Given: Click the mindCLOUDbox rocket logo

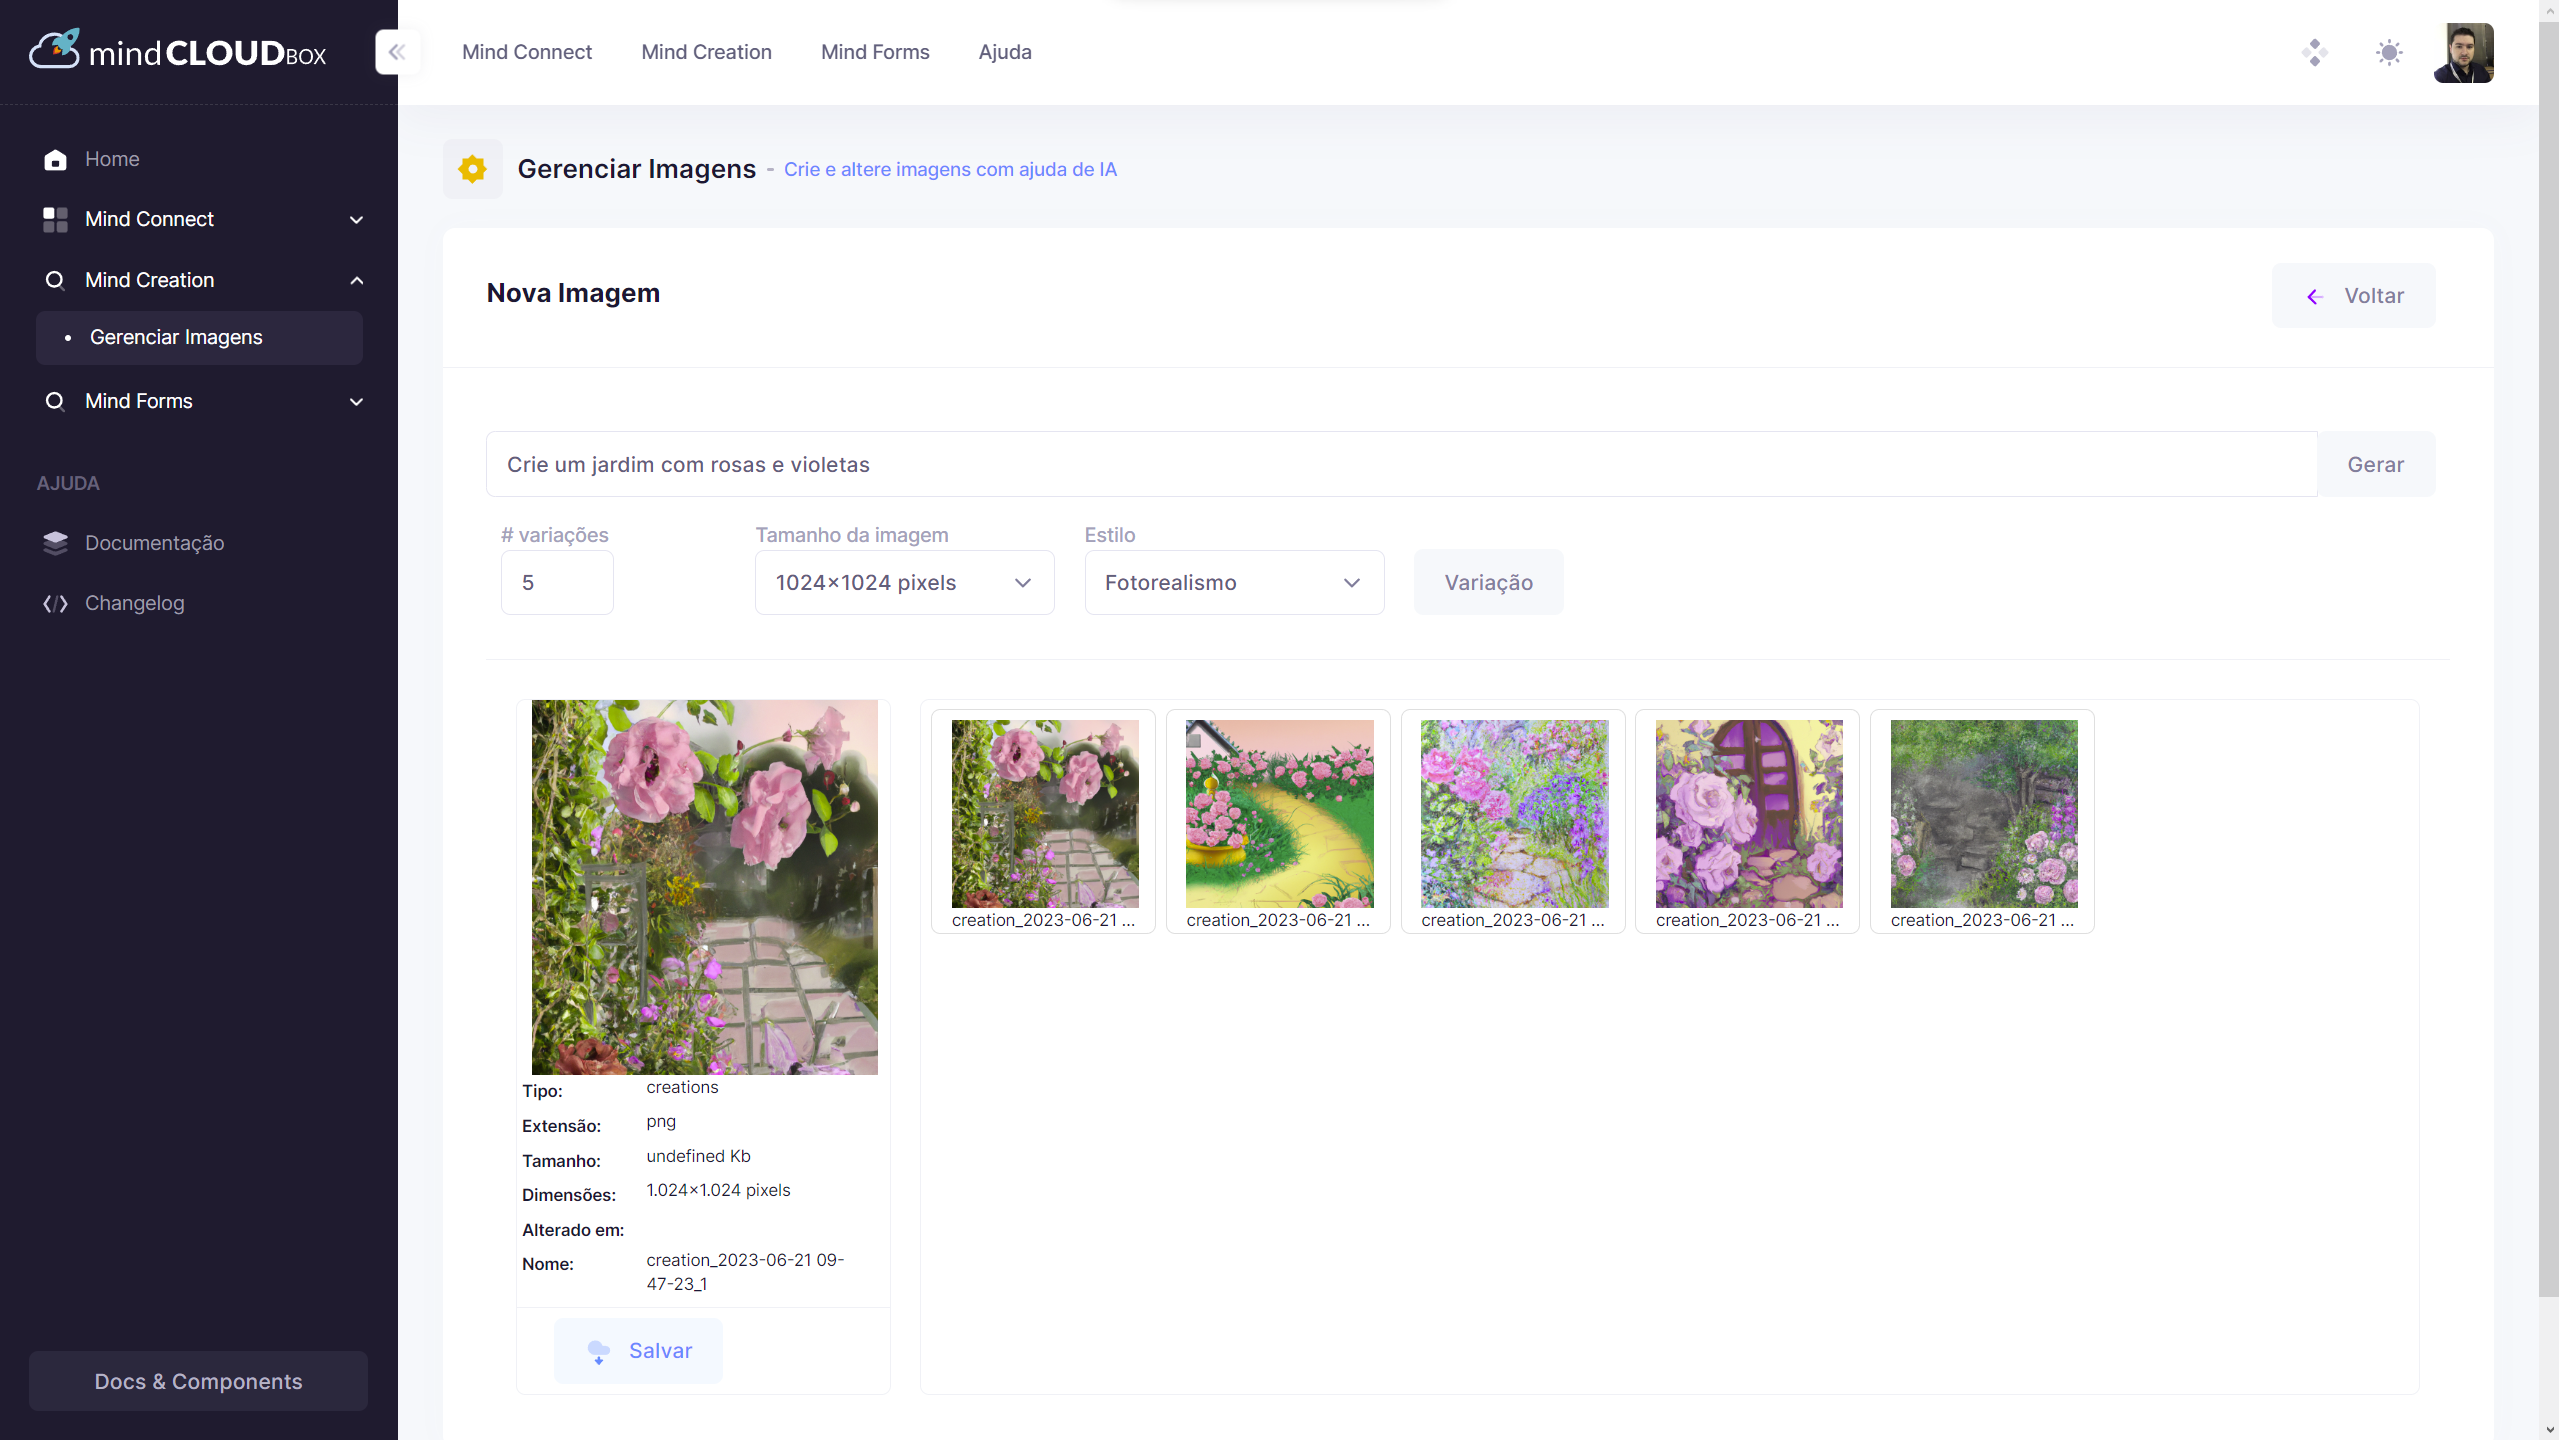Looking at the screenshot, I should [x=55, y=50].
